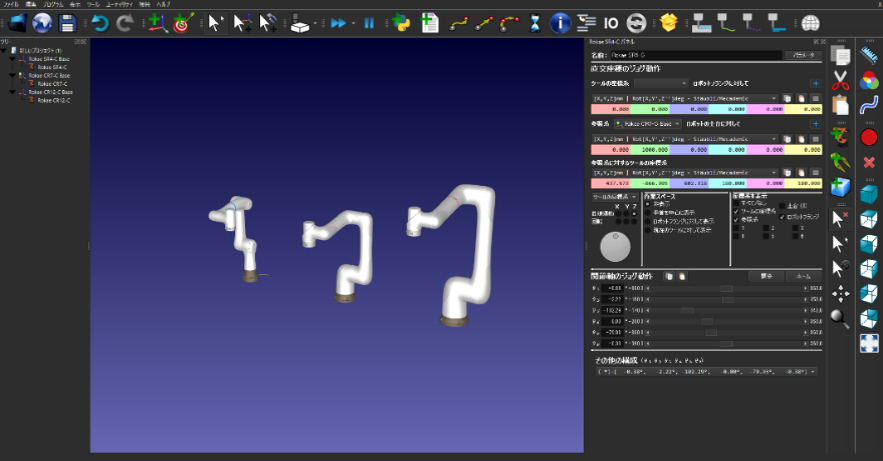Select ロボットフランジに対して表示 radio option

[x=647, y=219]
